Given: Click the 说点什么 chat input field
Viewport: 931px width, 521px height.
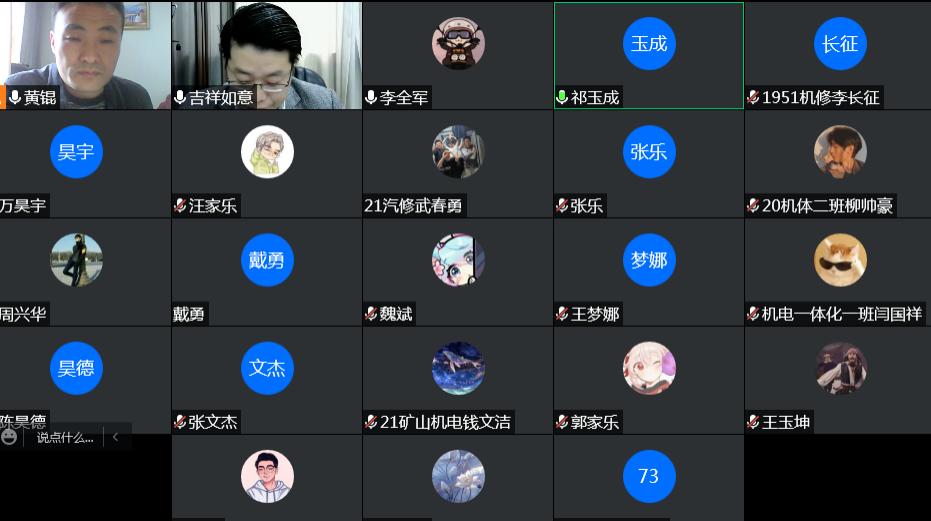Looking at the screenshot, I should click(65, 438).
